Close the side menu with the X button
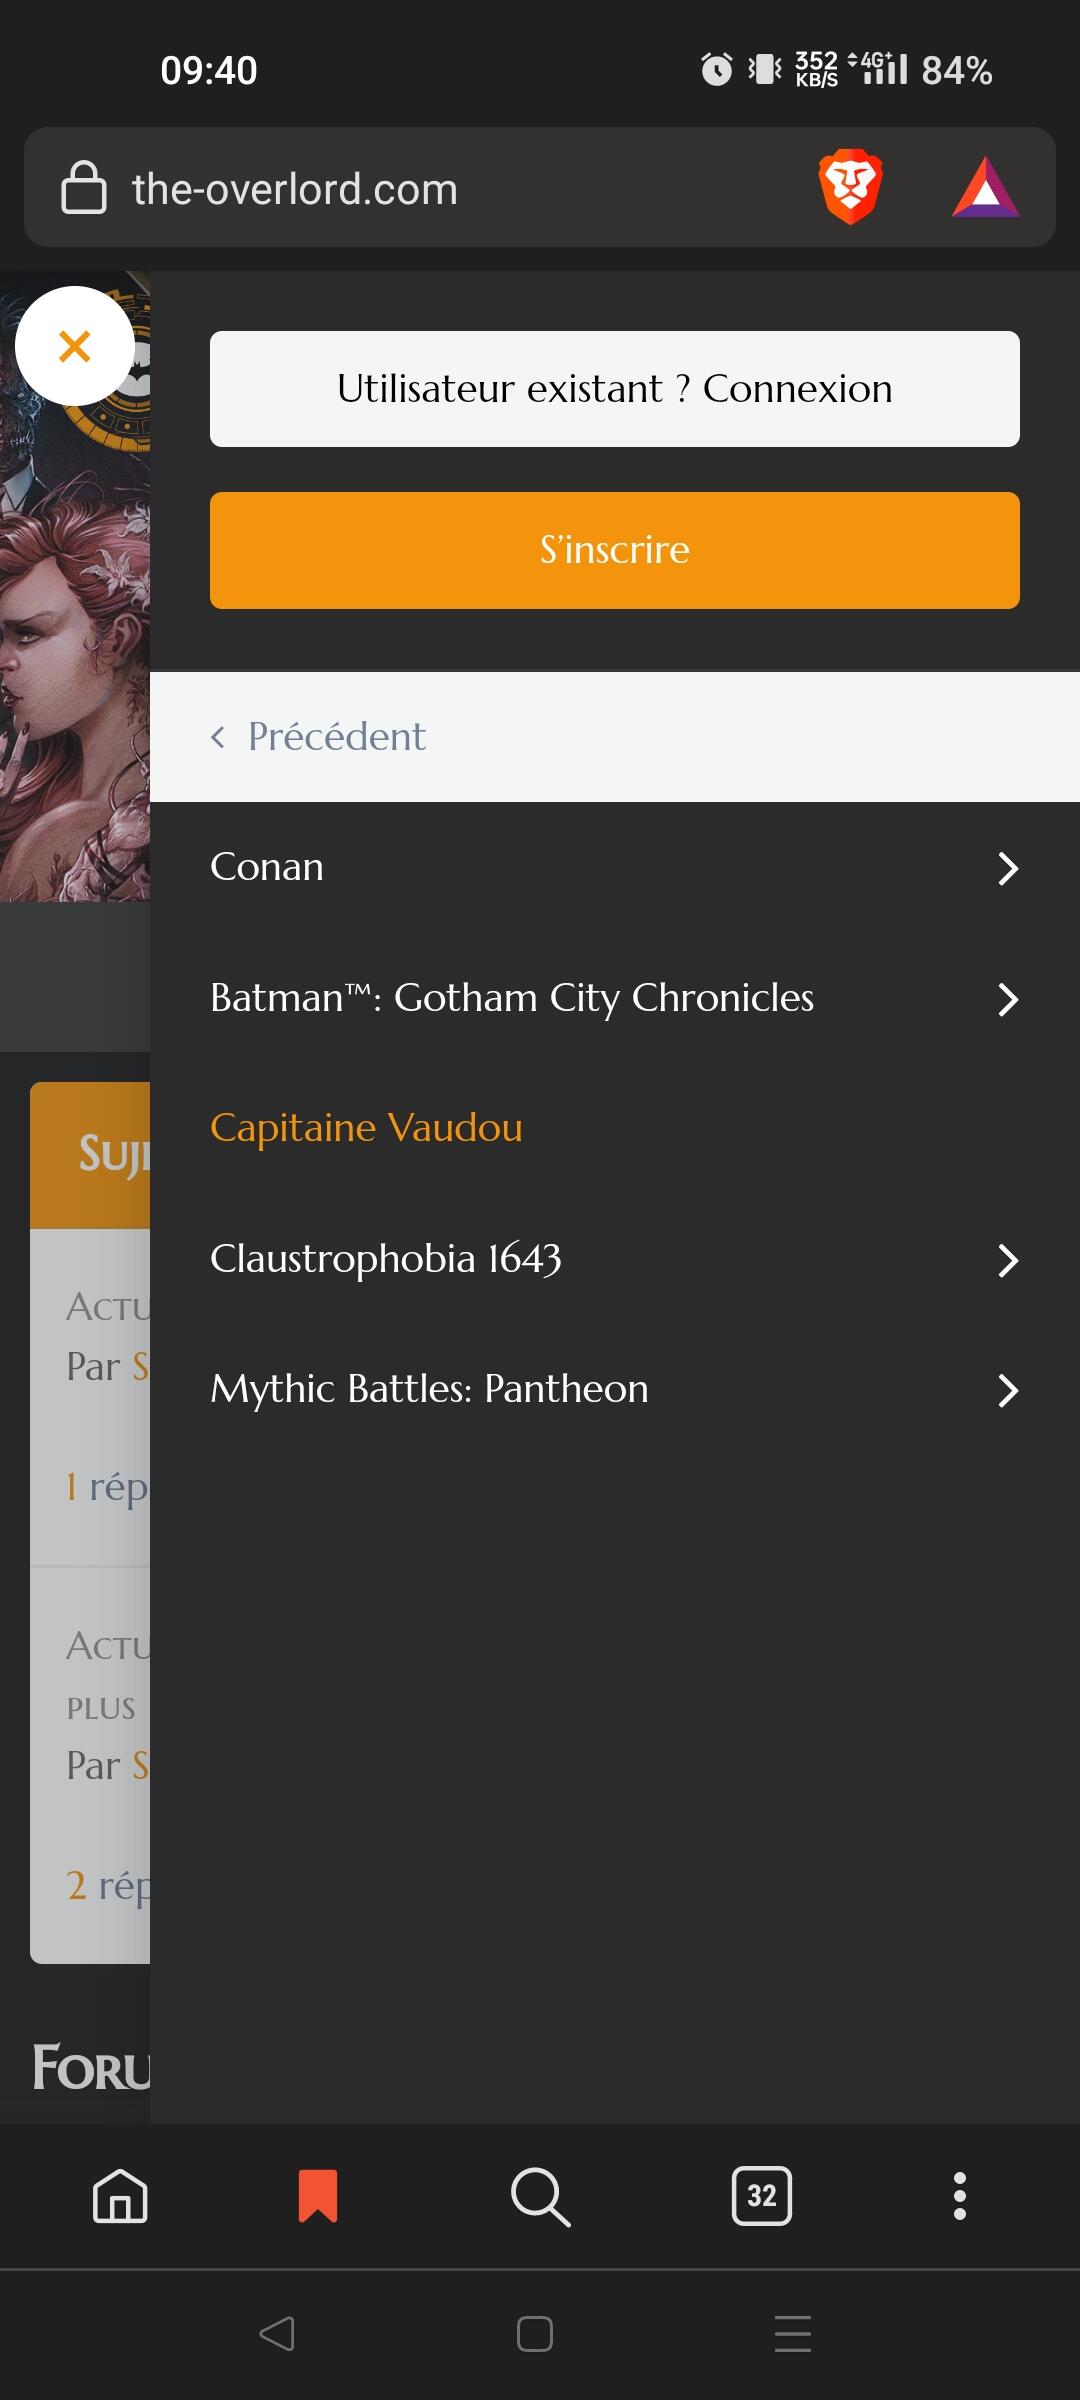This screenshot has width=1080, height=2400. [75, 346]
